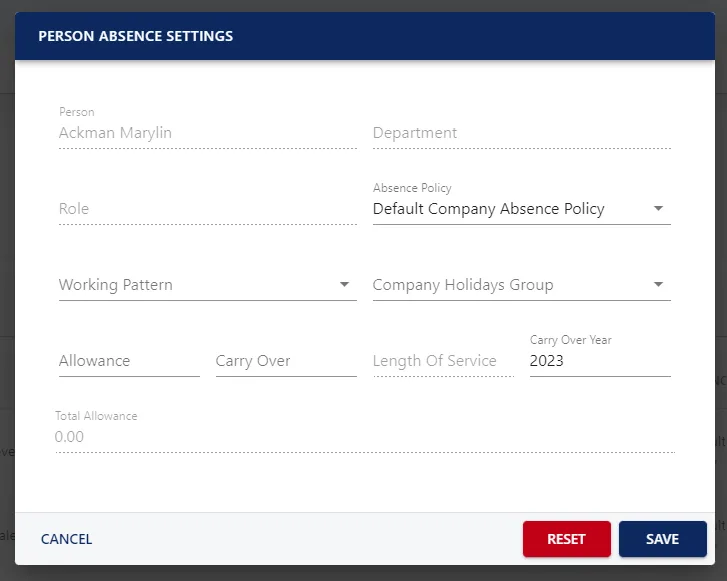Click the disabled Role field
The height and width of the screenshot is (581, 727).
coord(208,209)
